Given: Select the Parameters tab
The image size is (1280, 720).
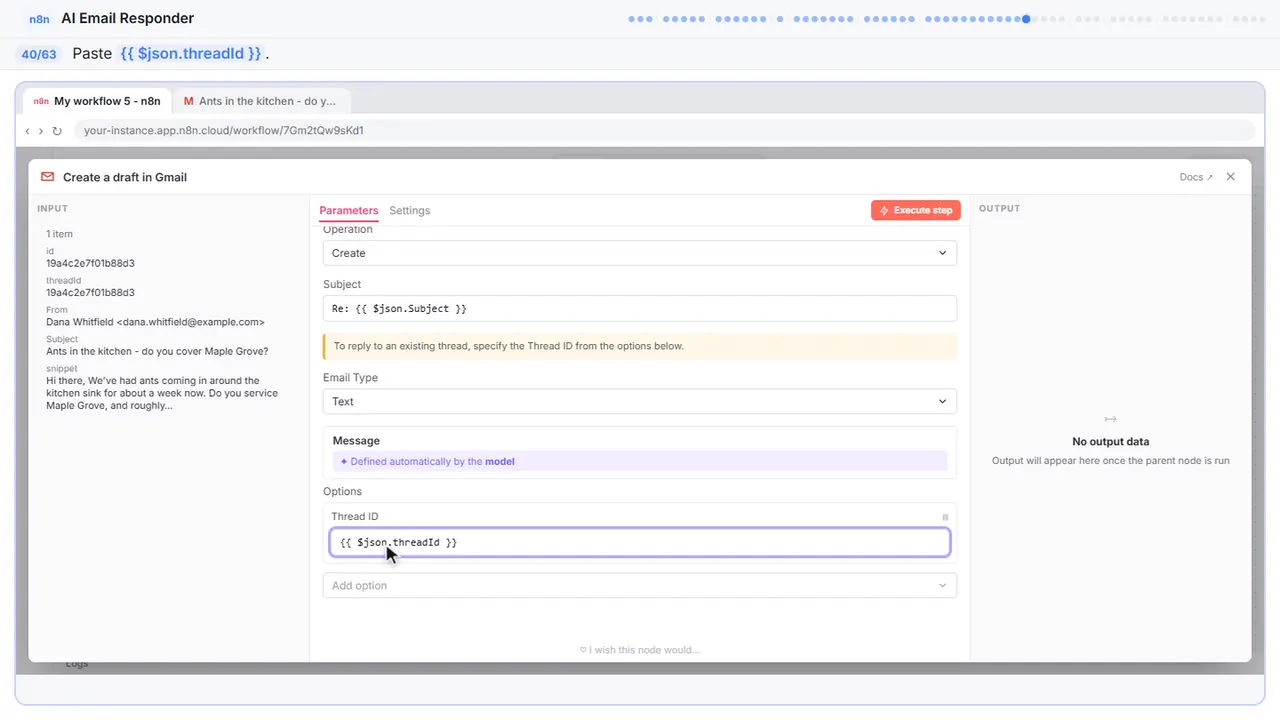Looking at the screenshot, I should 349,210.
